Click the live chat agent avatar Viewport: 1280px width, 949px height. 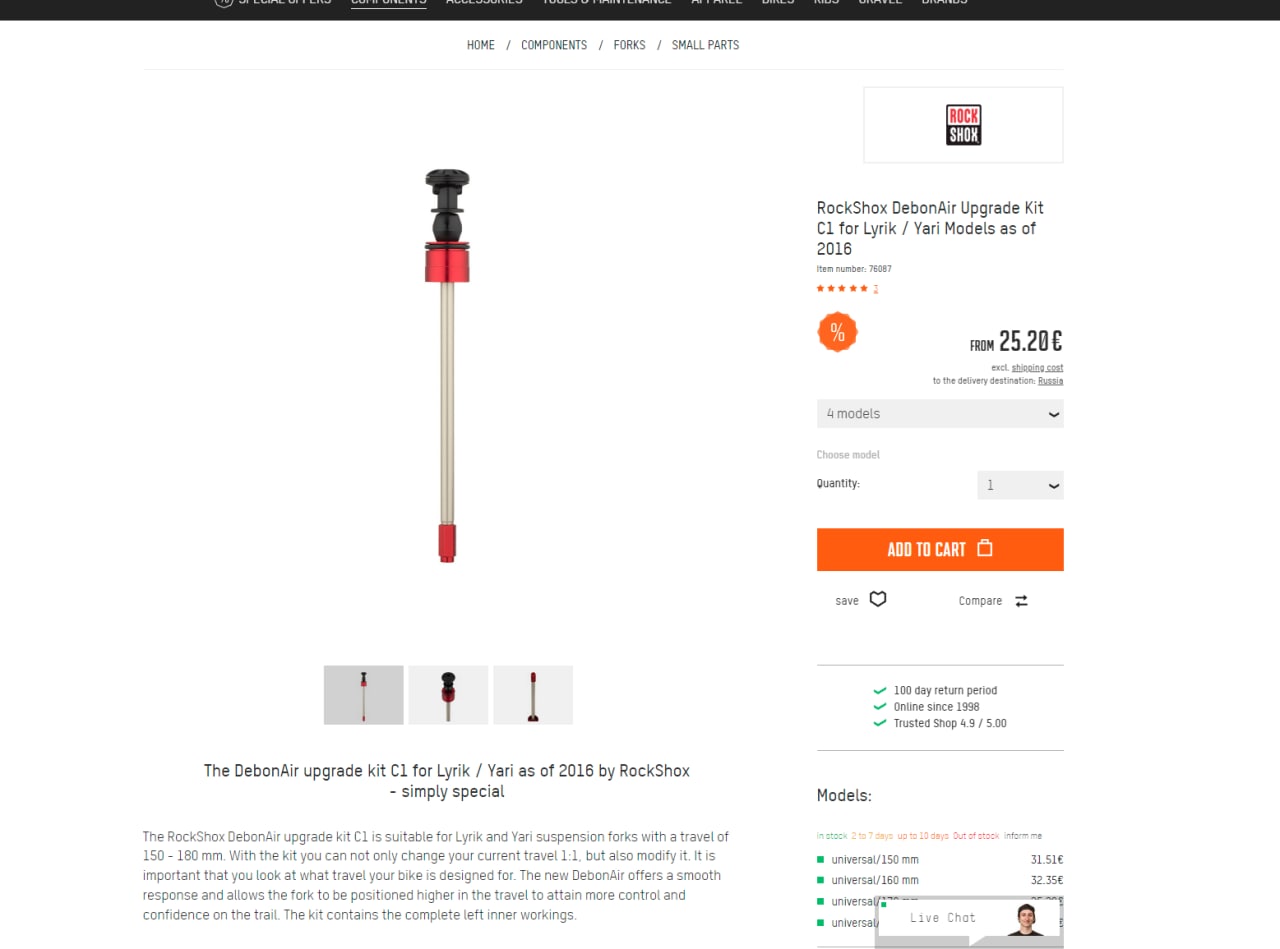(x=1024, y=920)
